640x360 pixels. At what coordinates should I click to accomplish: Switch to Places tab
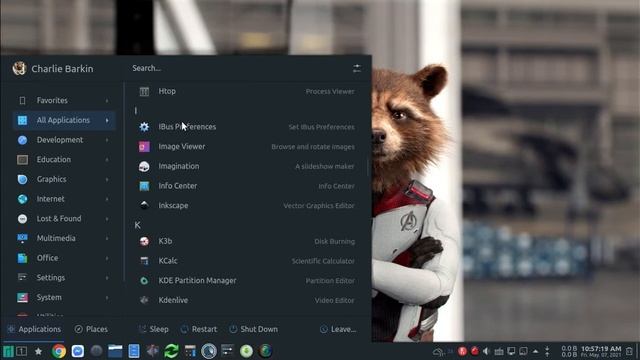click(x=91, y=329)
